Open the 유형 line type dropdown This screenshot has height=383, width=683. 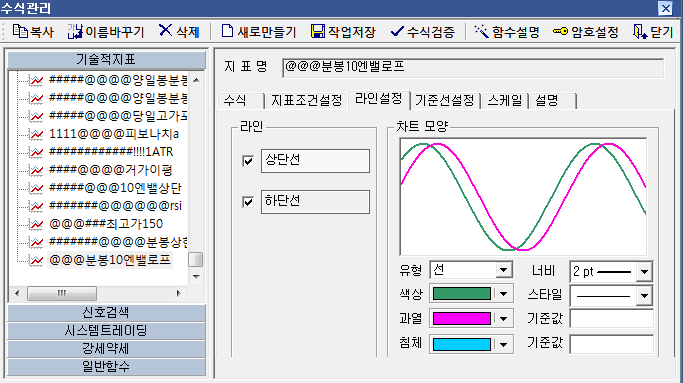click(504, 270)
